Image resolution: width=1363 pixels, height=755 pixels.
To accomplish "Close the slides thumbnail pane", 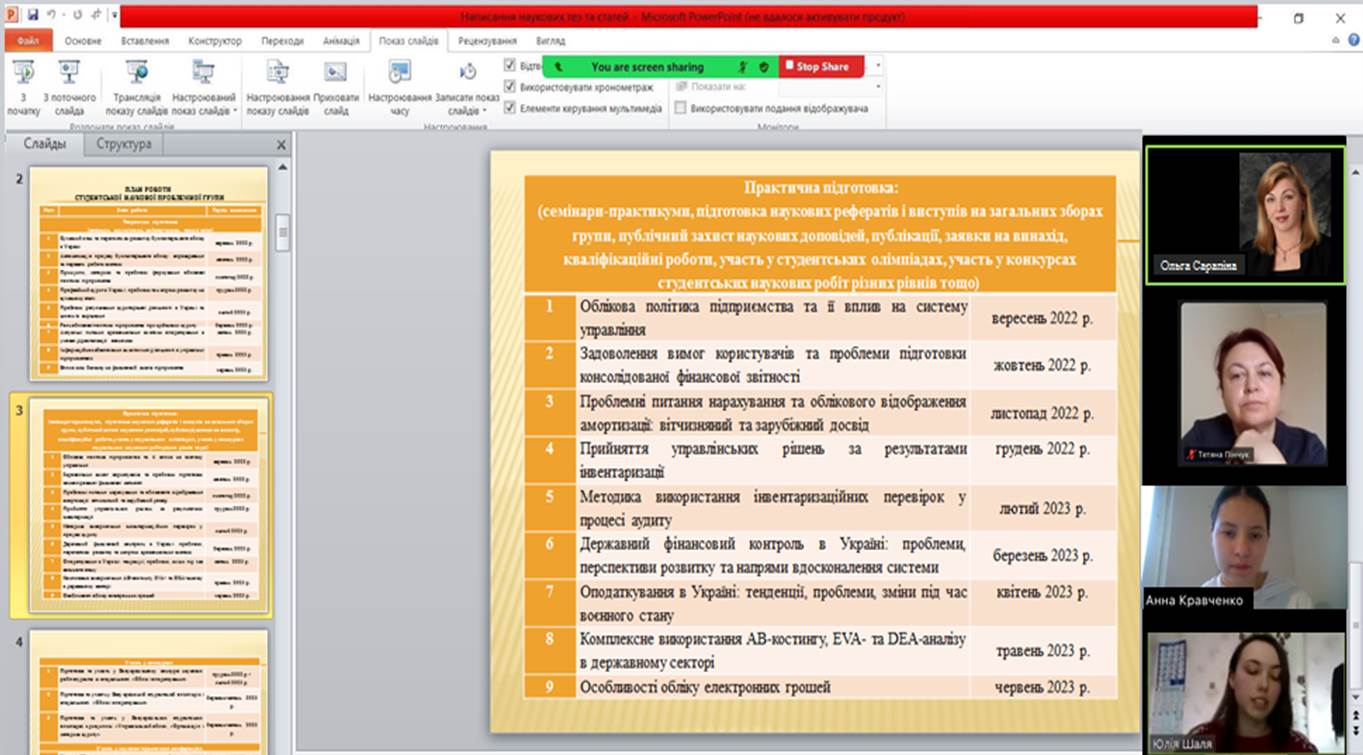I will pyautogui.click(x=281, y=145).
